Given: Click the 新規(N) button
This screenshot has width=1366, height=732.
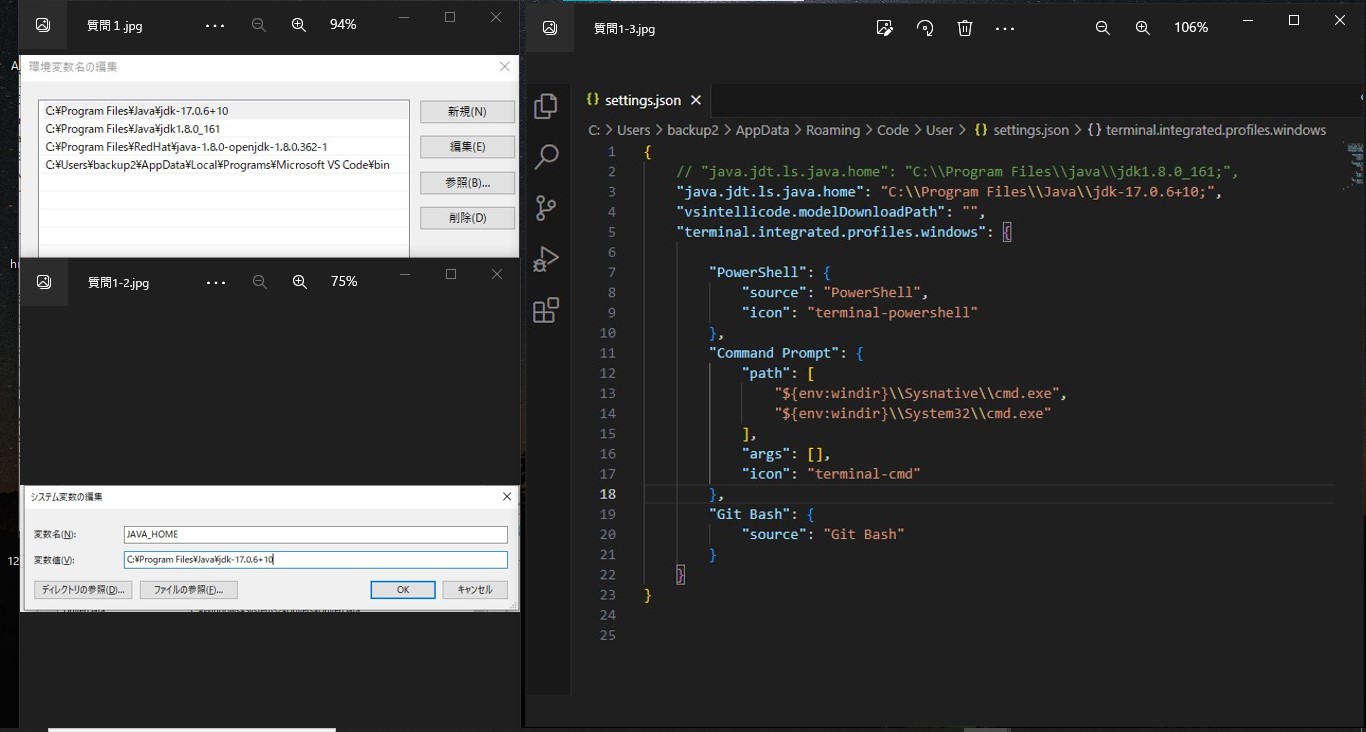Looking at the screenshot, I should [x=467, y=112].
